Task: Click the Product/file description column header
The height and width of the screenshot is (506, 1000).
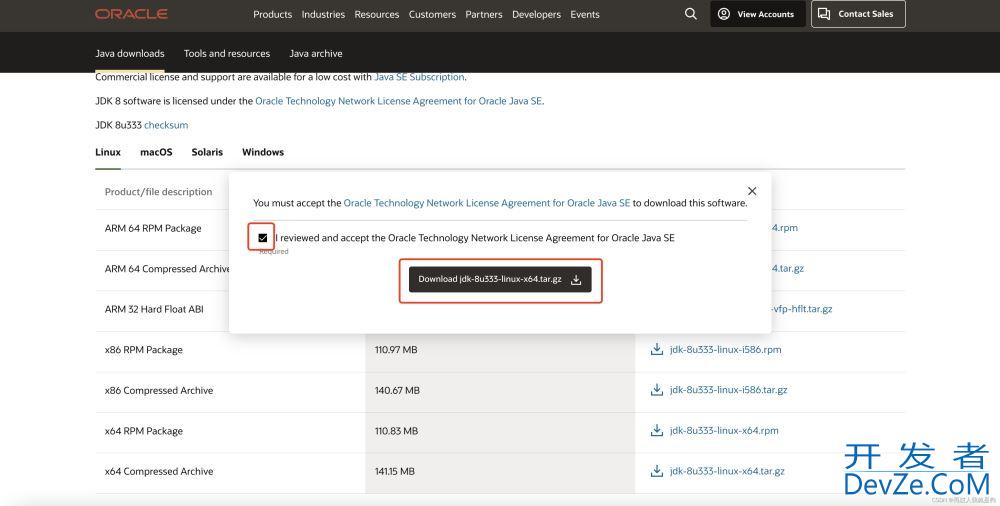Action: [x=158, y=191]
